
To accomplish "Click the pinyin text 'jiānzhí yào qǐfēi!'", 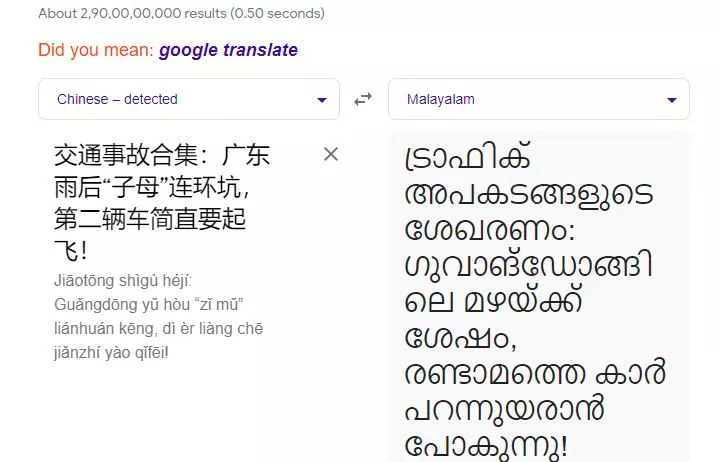I will tap(111, 352).
